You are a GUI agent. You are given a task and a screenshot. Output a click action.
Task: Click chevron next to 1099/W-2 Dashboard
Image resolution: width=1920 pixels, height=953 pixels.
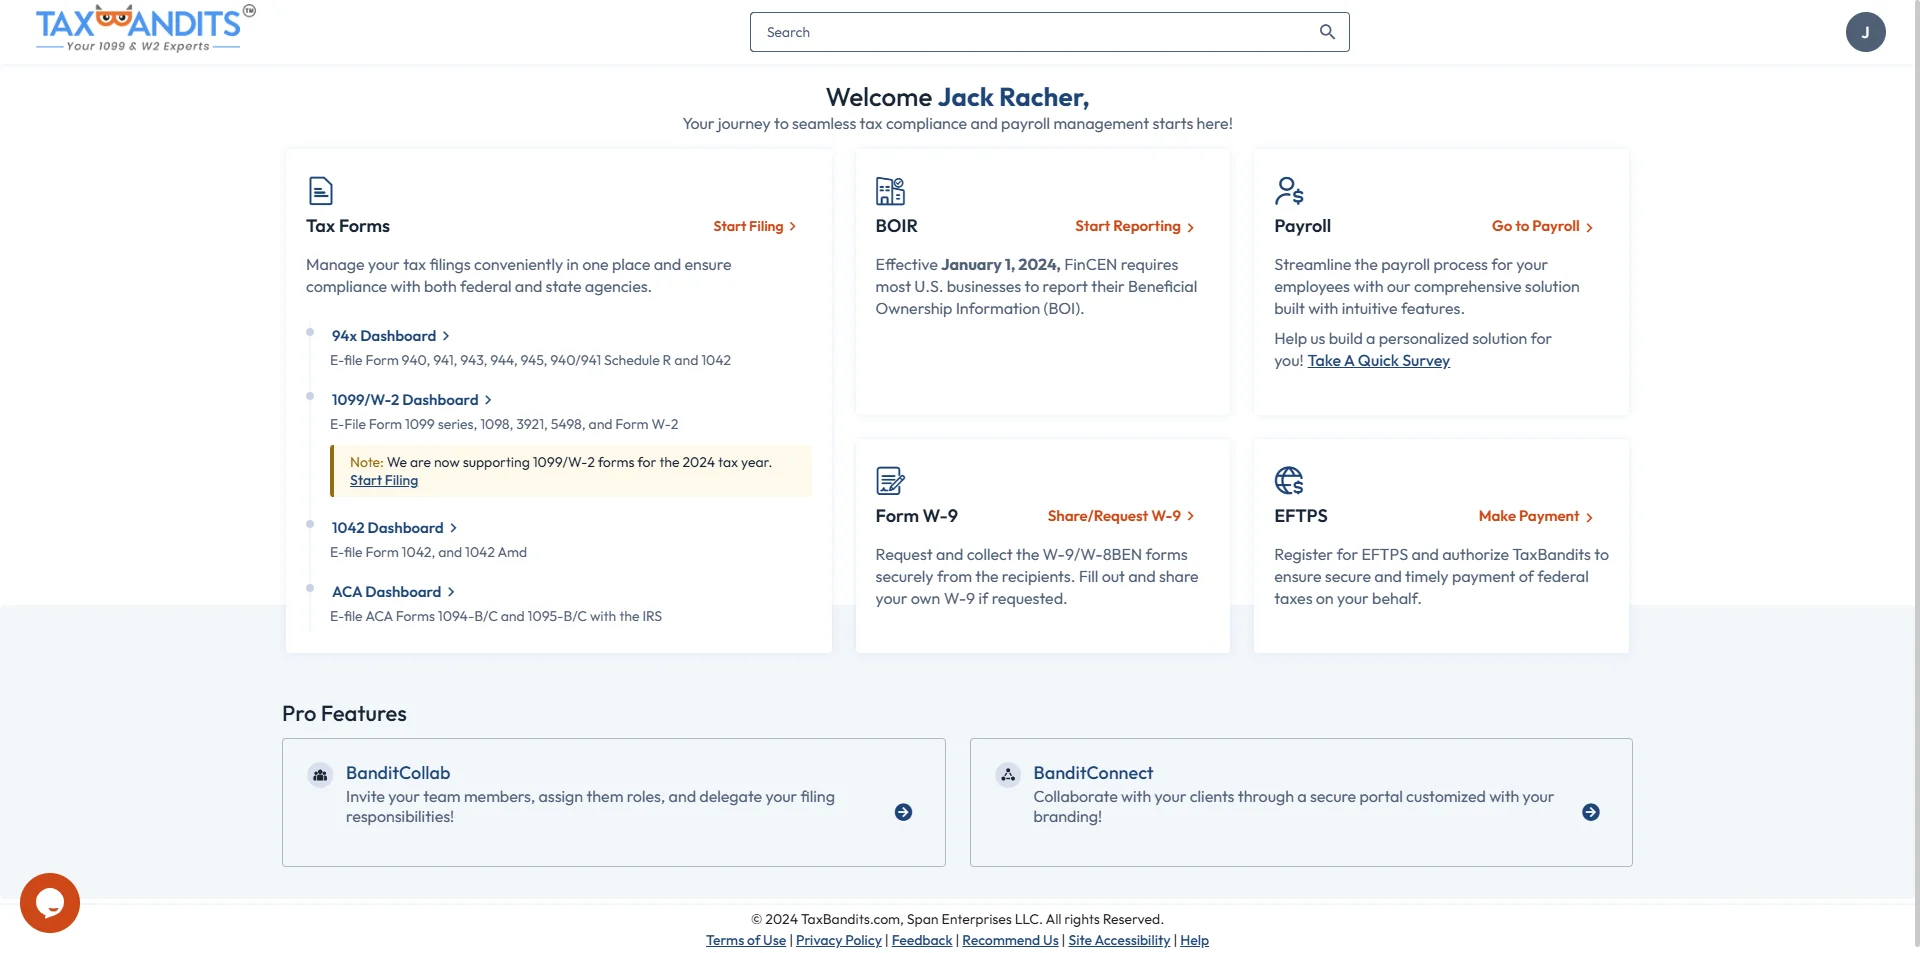(488, 400)
